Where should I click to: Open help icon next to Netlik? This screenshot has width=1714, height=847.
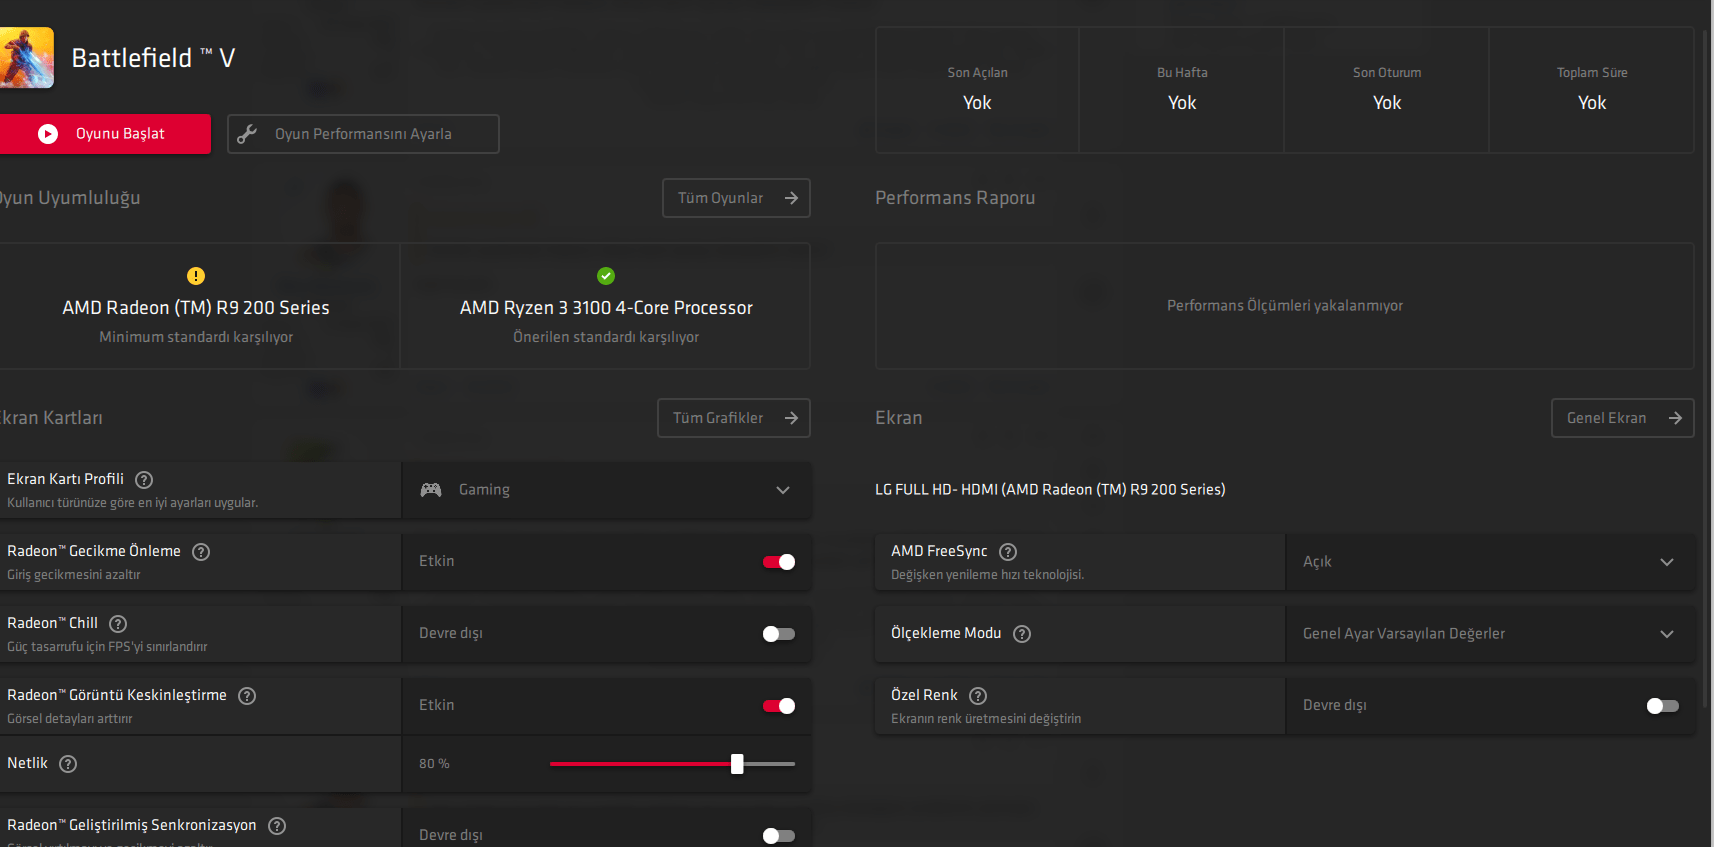pos(68,764)
